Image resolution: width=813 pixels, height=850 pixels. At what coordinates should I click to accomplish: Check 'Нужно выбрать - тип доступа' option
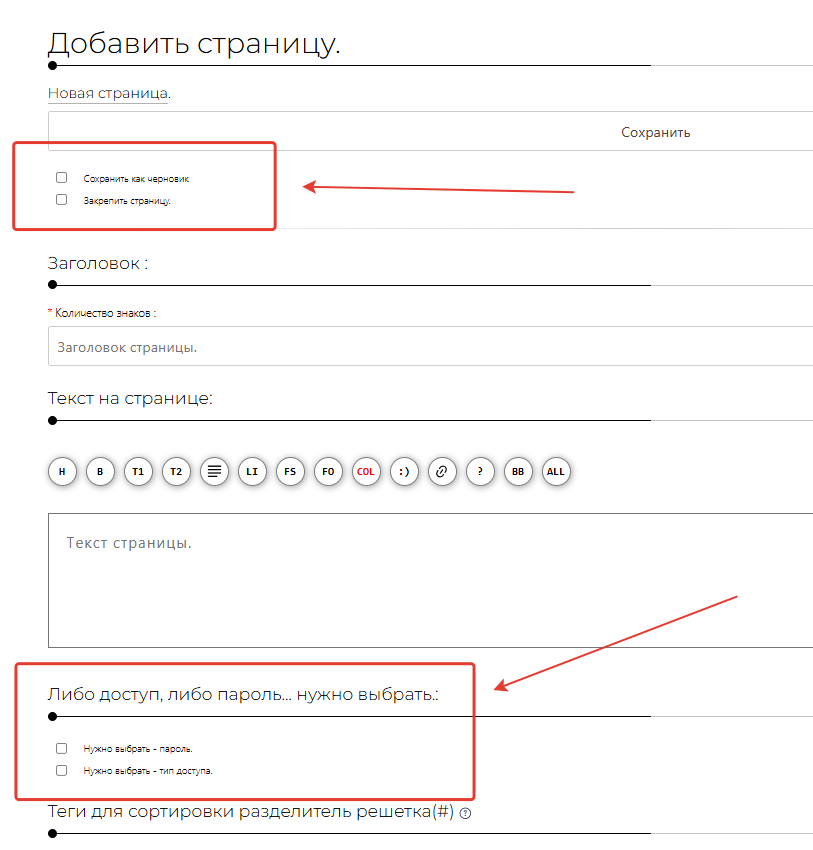[x=62, y=771]
